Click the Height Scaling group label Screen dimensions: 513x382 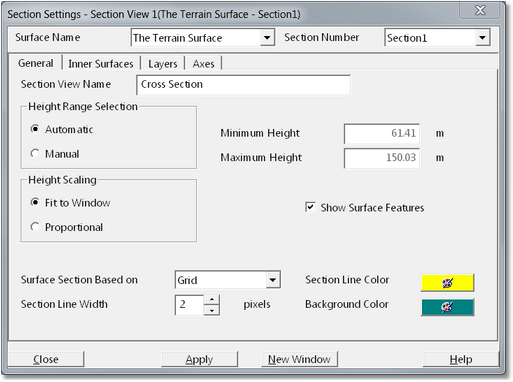click(62, 180)
